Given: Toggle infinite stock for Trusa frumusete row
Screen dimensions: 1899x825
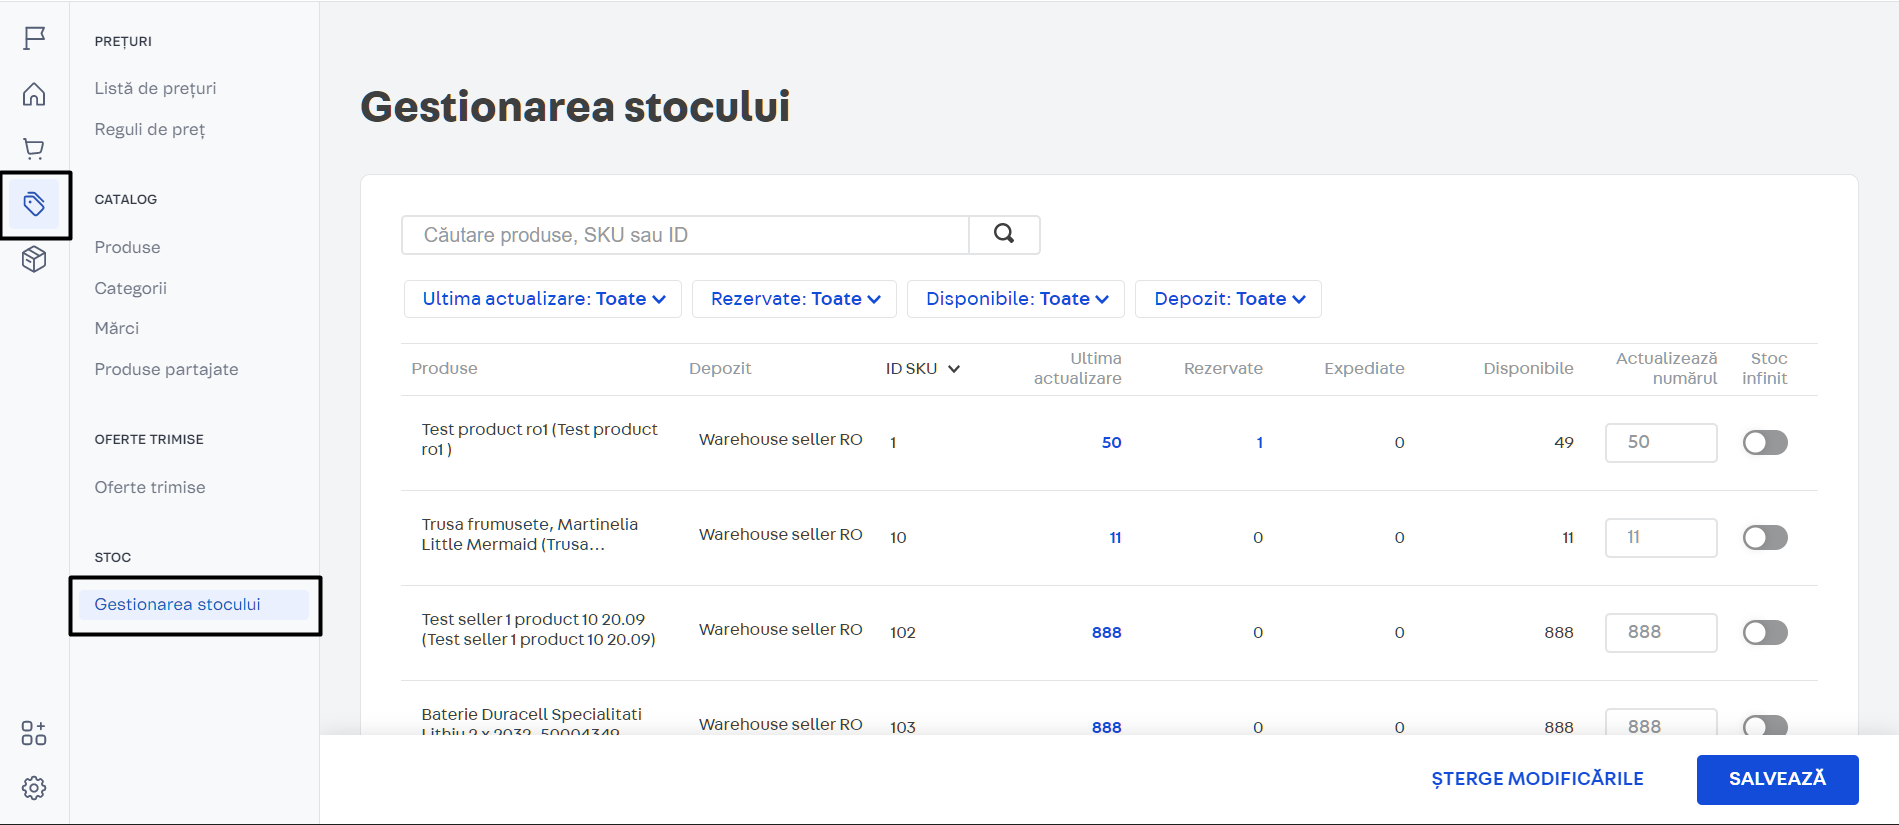Looking at the screenshot, I should click(x=1764, y=537).
